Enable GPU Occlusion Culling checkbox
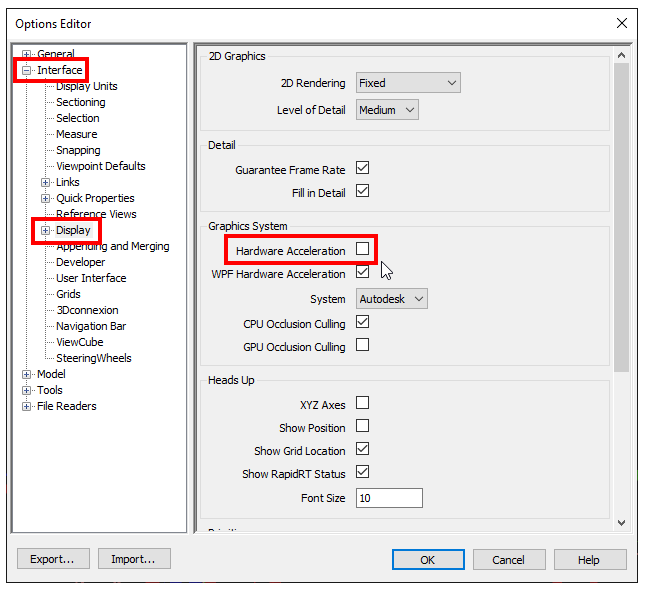This screenshot has height=590, width=645. (362, 345)
